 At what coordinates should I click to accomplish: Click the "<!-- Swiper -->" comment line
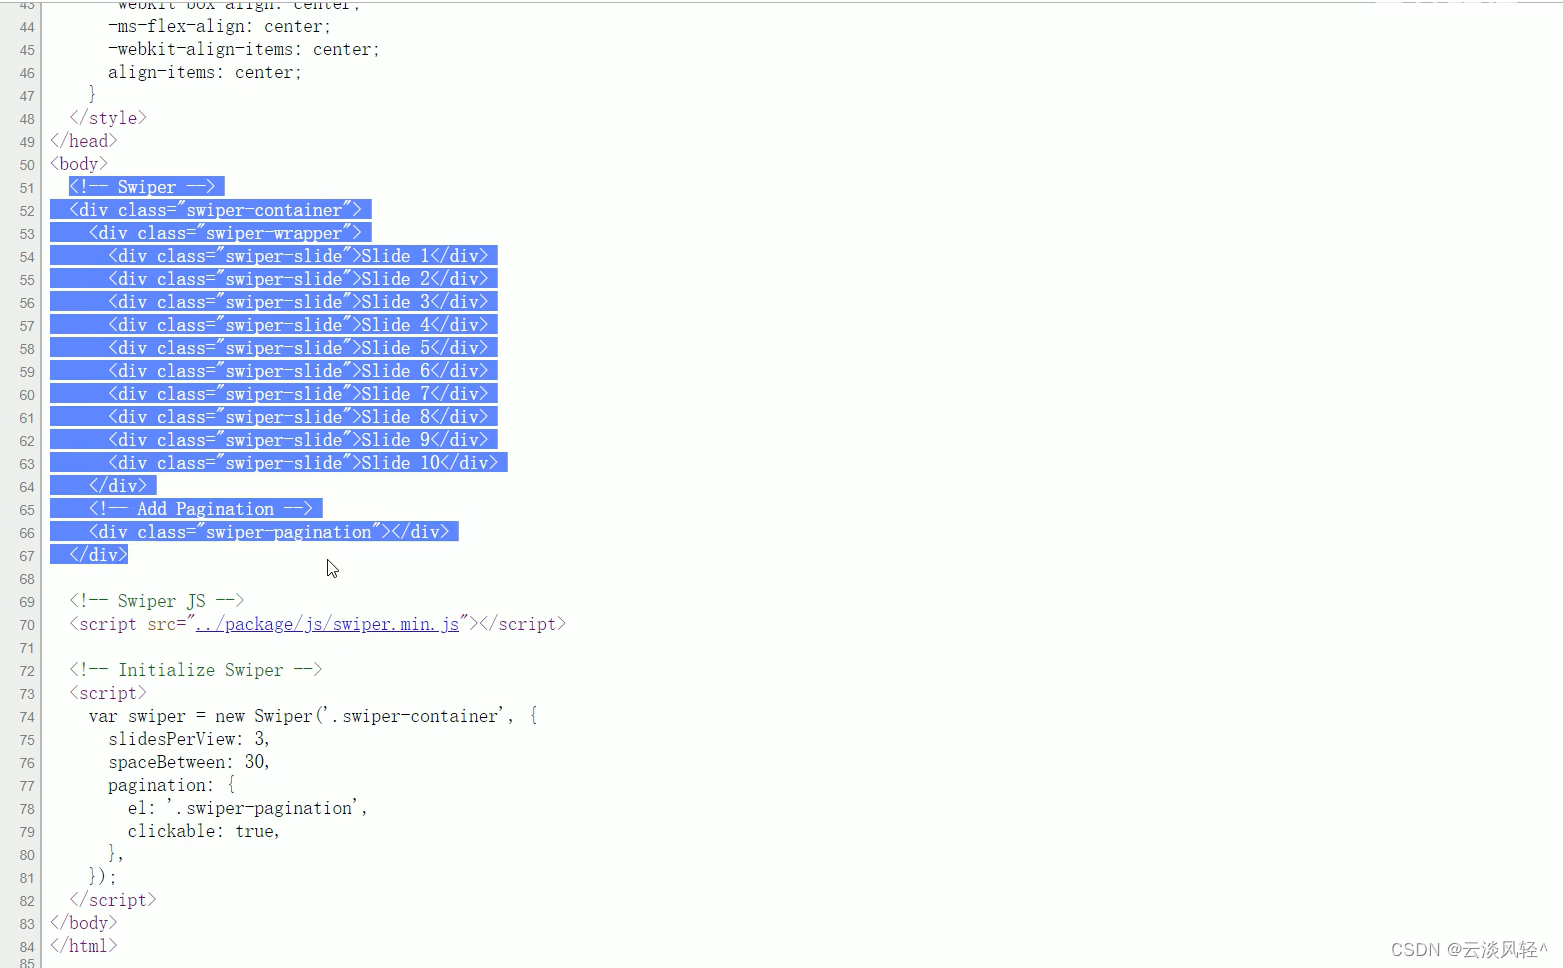142,187
